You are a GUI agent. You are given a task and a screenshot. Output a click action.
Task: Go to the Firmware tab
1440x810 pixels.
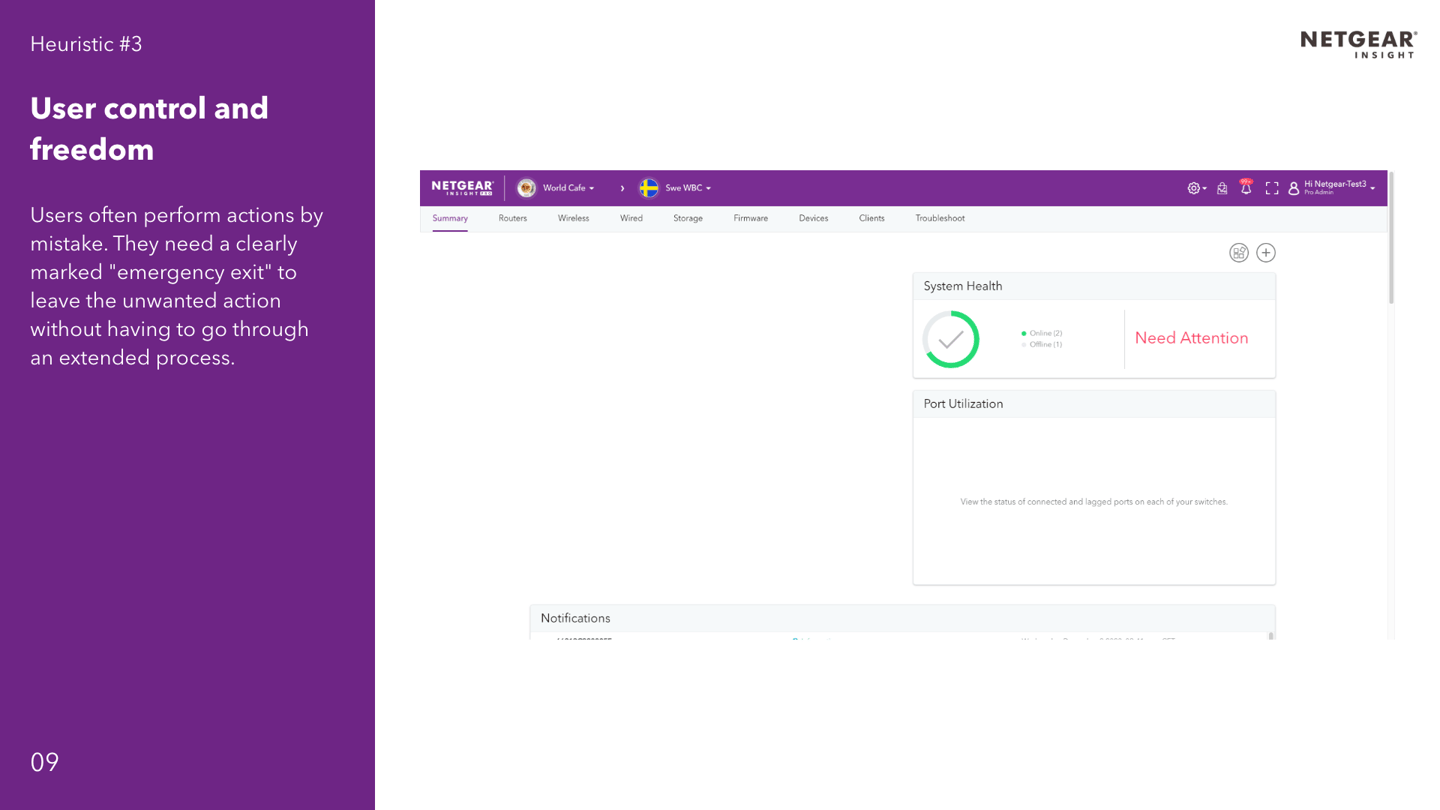(751, 218)
